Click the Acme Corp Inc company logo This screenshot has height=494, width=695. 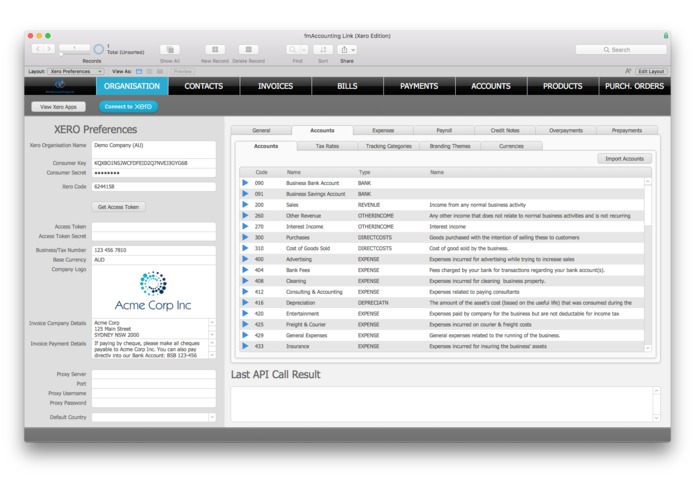point(153,291)
